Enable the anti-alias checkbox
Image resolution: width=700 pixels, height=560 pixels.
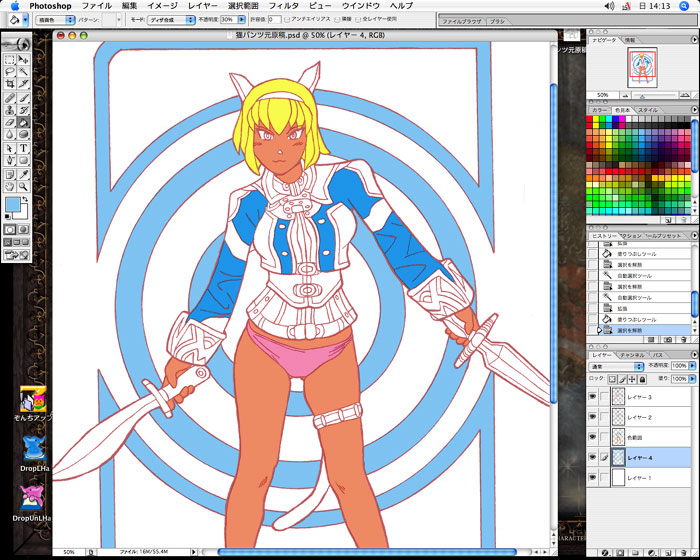[x=288, y=19]
